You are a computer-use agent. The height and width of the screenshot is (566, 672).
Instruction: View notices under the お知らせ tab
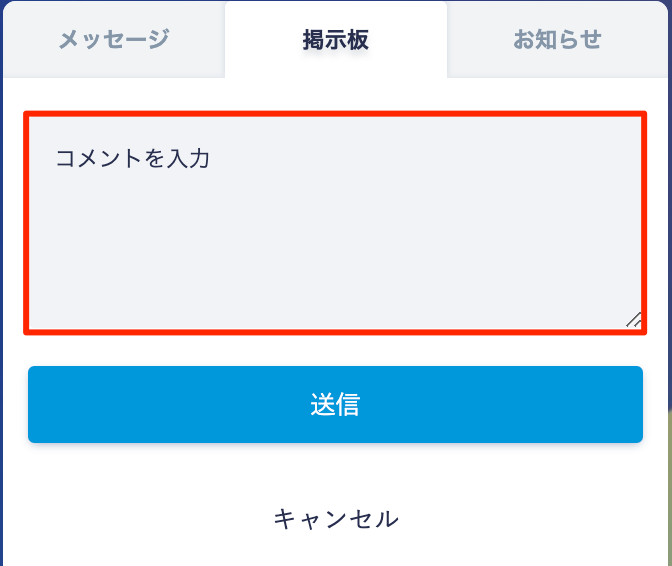[557, 40]
